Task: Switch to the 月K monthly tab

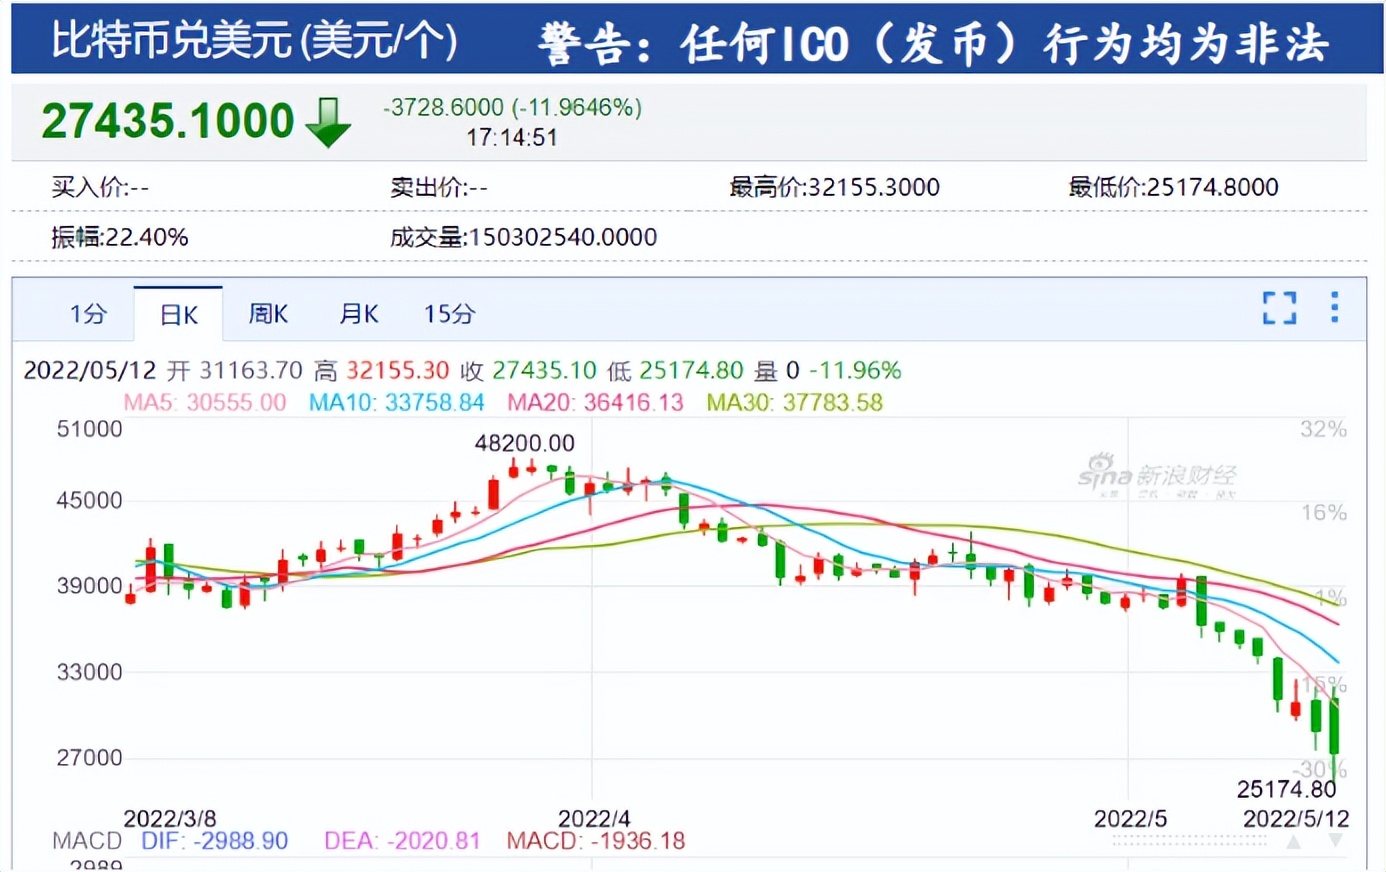Action: click(358, 314)
